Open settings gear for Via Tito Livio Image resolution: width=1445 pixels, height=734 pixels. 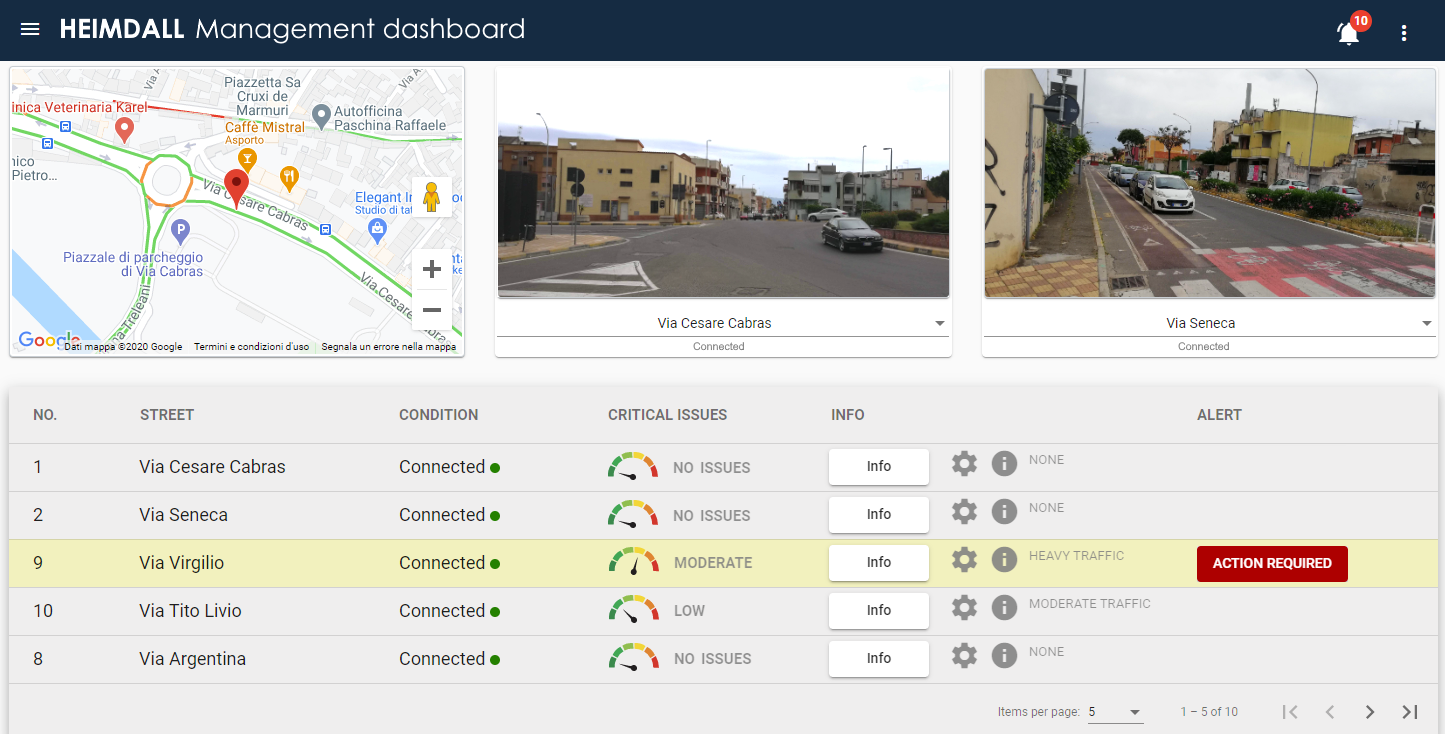(x=964, y=608)
